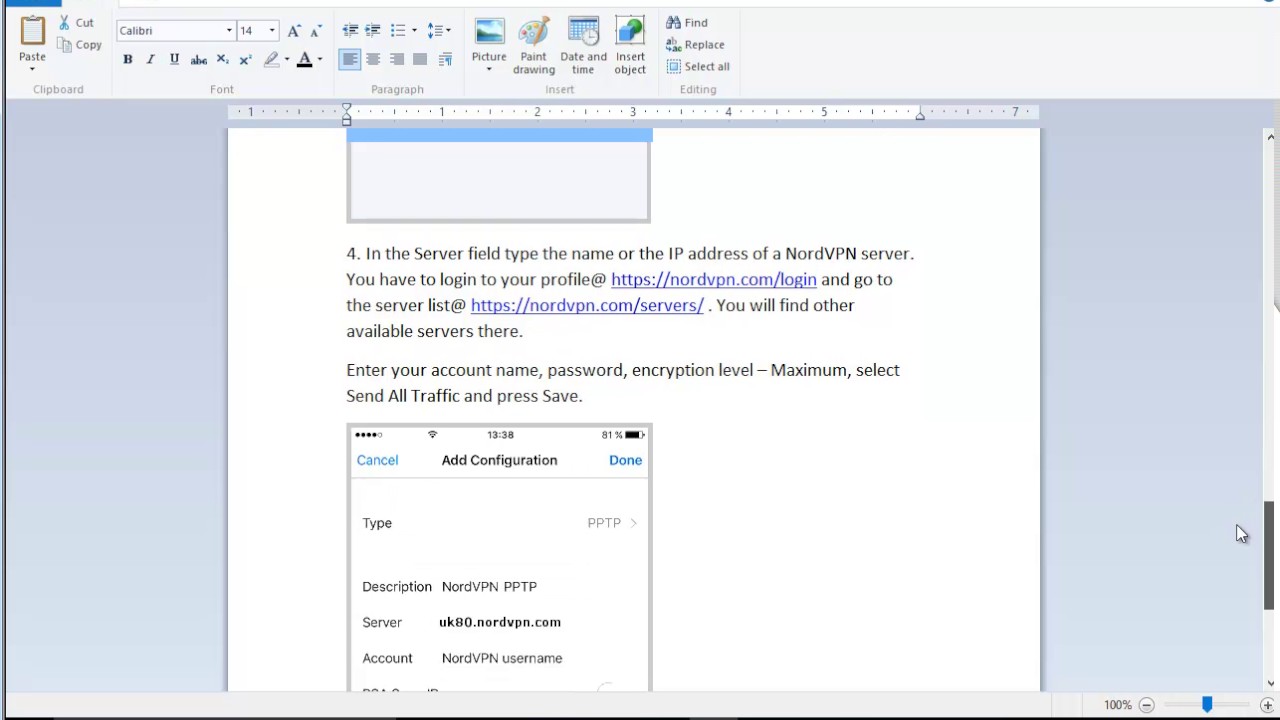Open the highlight color dropdown arrow
The width and height of the screenshot is (1280, 720).
(x=287, y=60)
